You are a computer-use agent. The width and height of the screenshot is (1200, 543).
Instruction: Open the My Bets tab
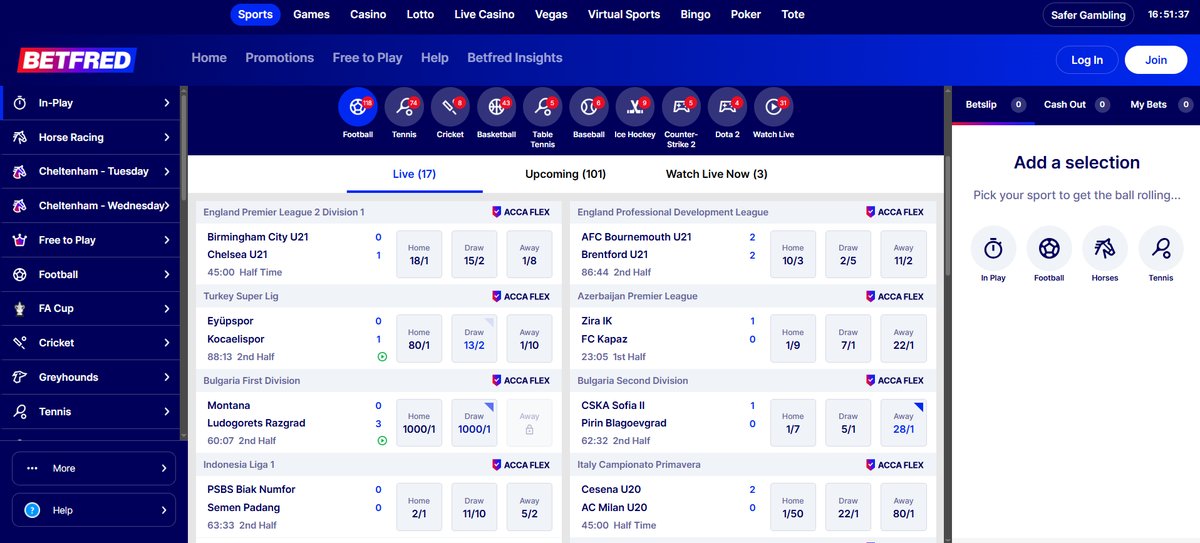pos(1161,104)
